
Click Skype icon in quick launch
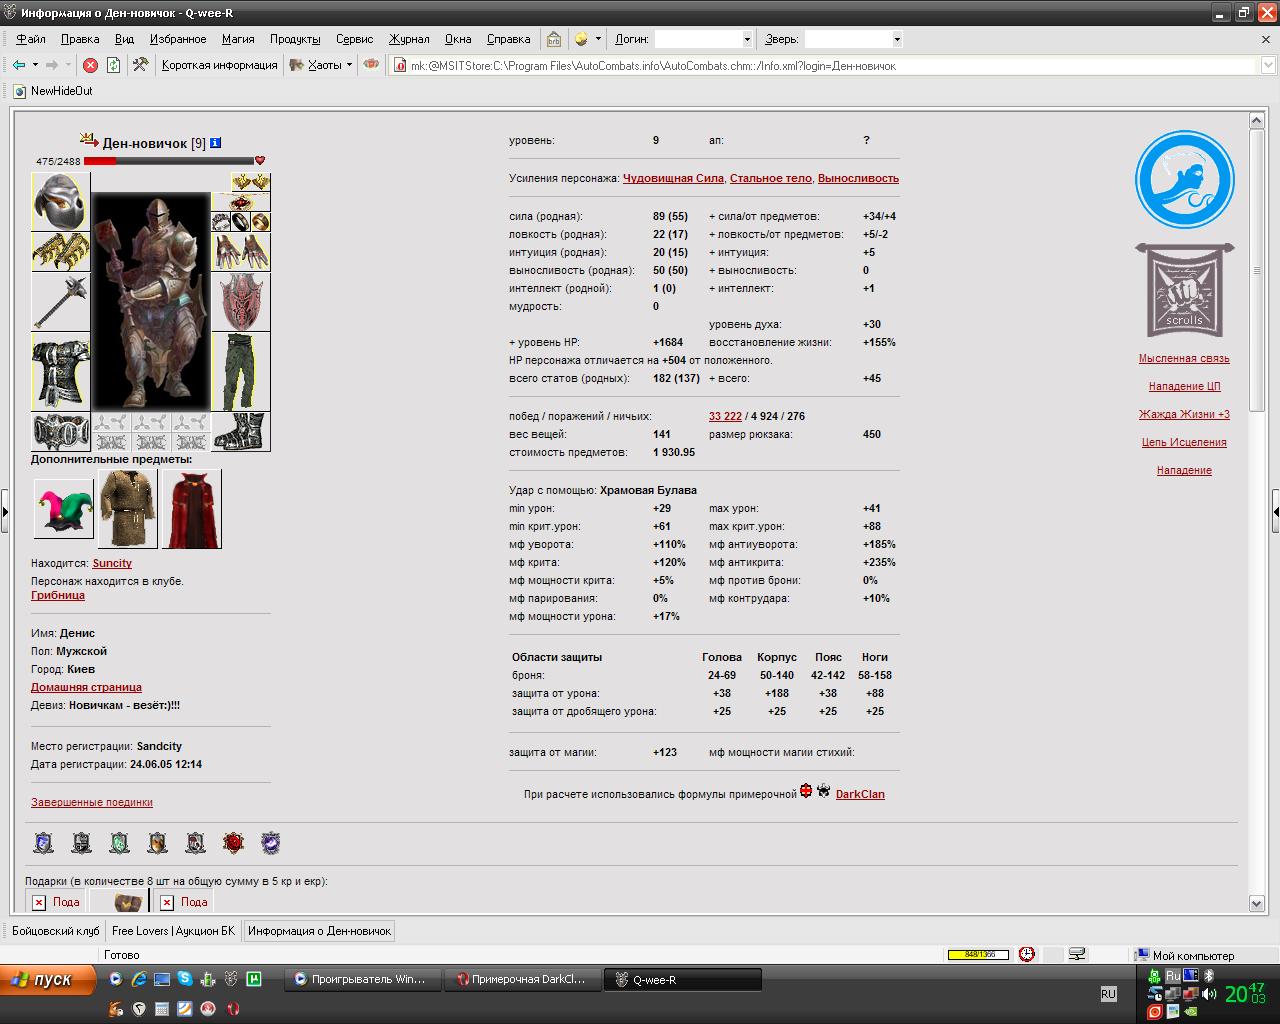click(185, 979)
